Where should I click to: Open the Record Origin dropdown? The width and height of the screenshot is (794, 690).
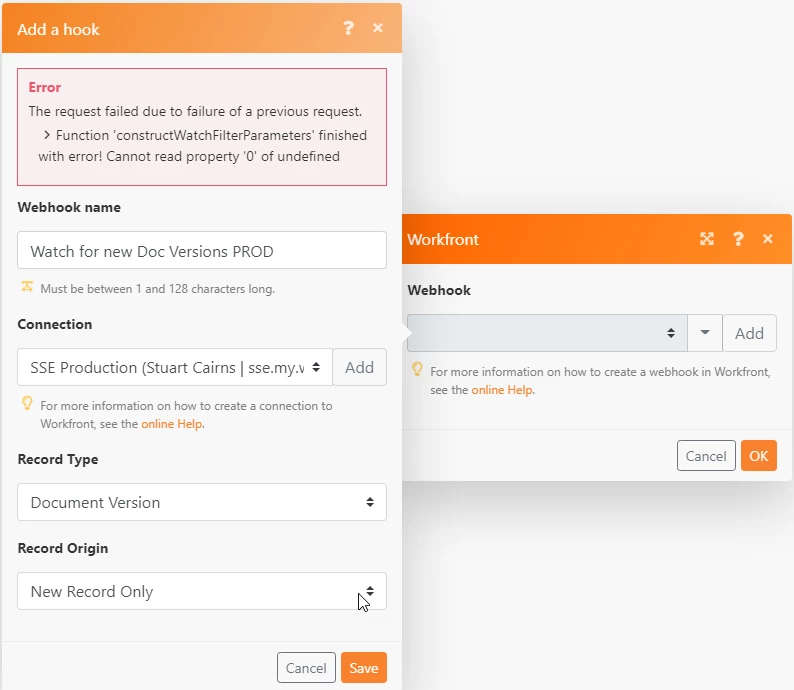pos(202,591)
